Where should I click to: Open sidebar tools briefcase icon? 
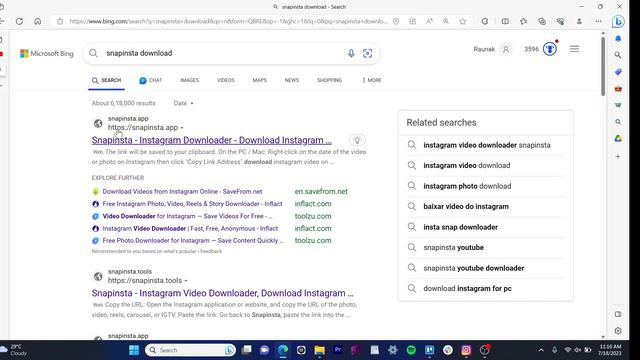pos(618,89)
